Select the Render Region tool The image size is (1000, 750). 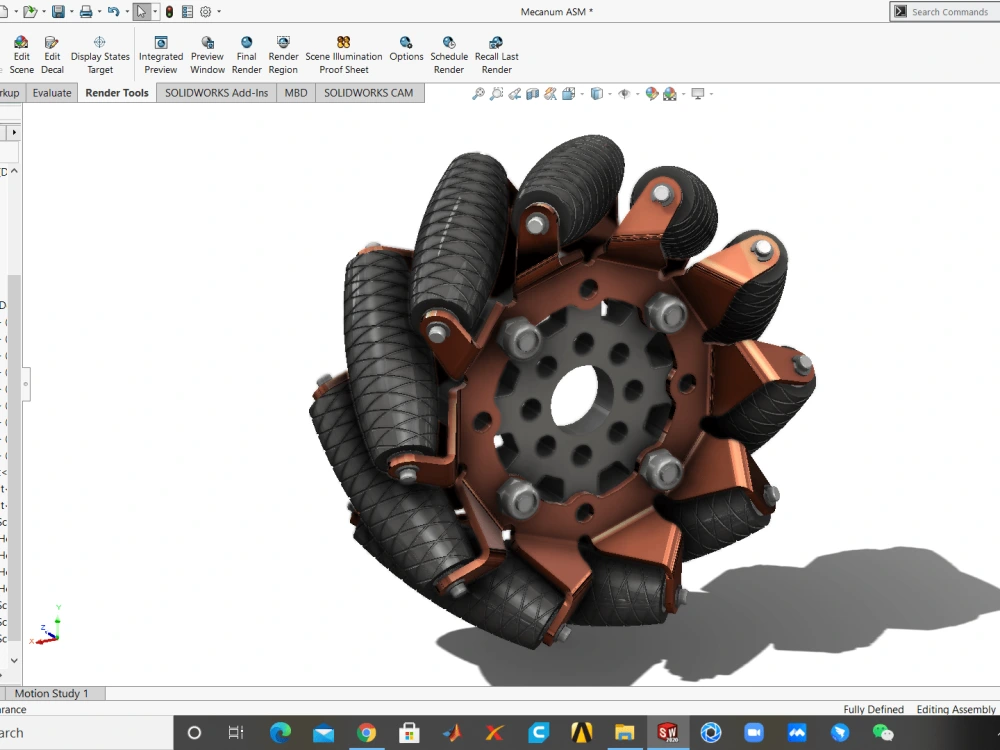click(x=283, y=55)
